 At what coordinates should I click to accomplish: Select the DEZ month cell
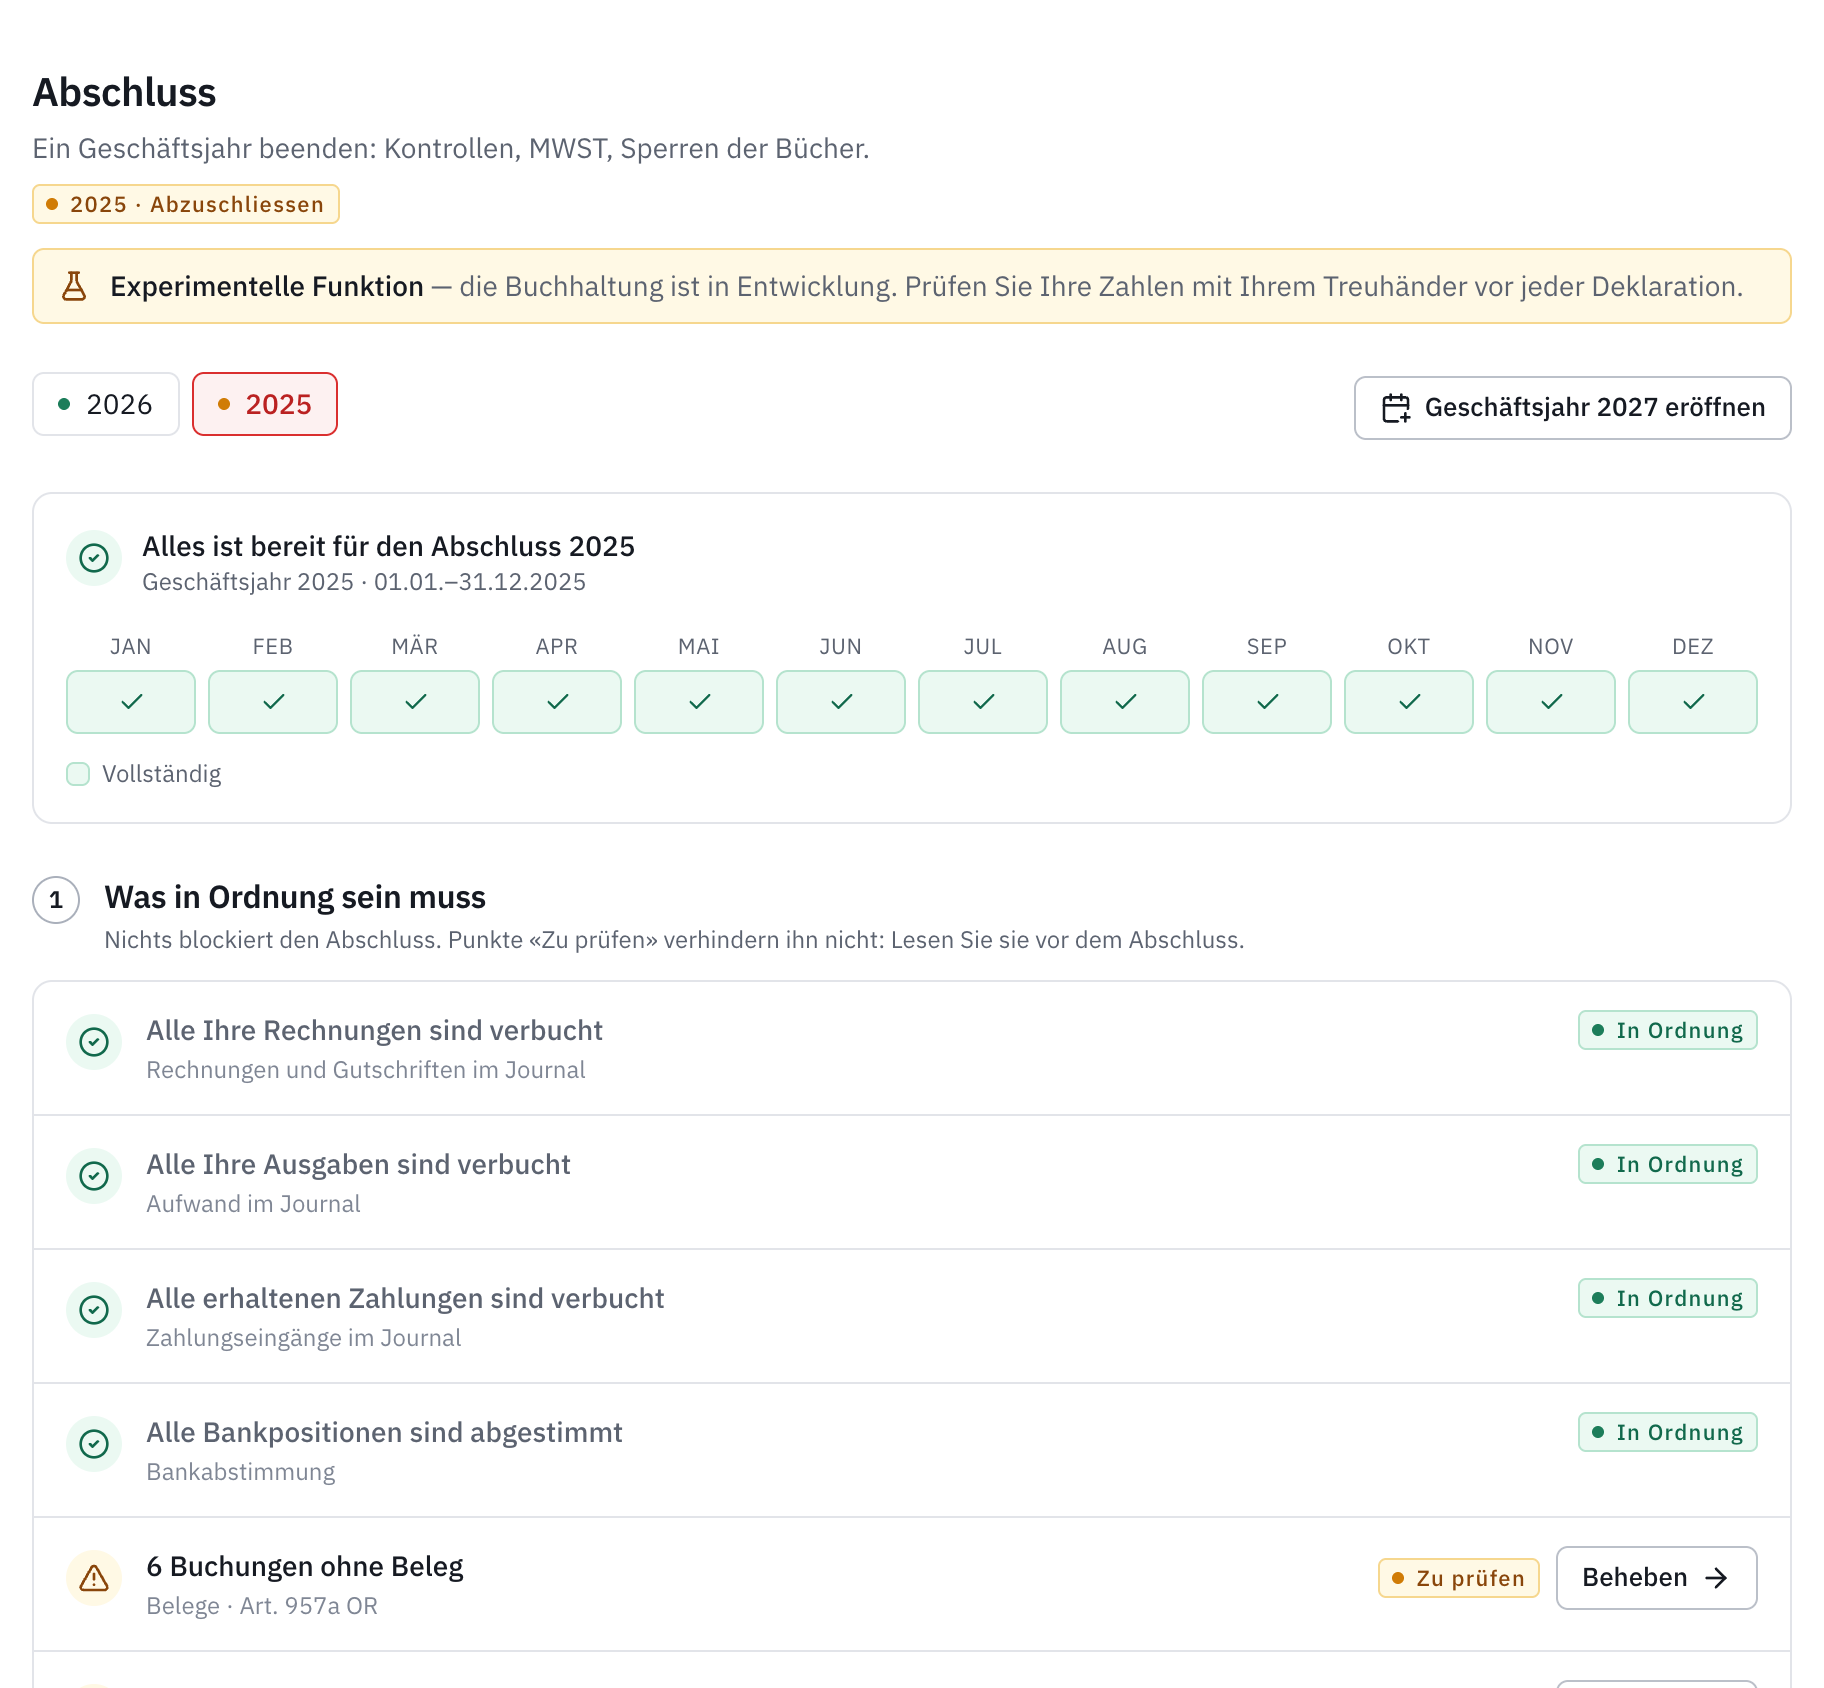[x=1693, y=702]
